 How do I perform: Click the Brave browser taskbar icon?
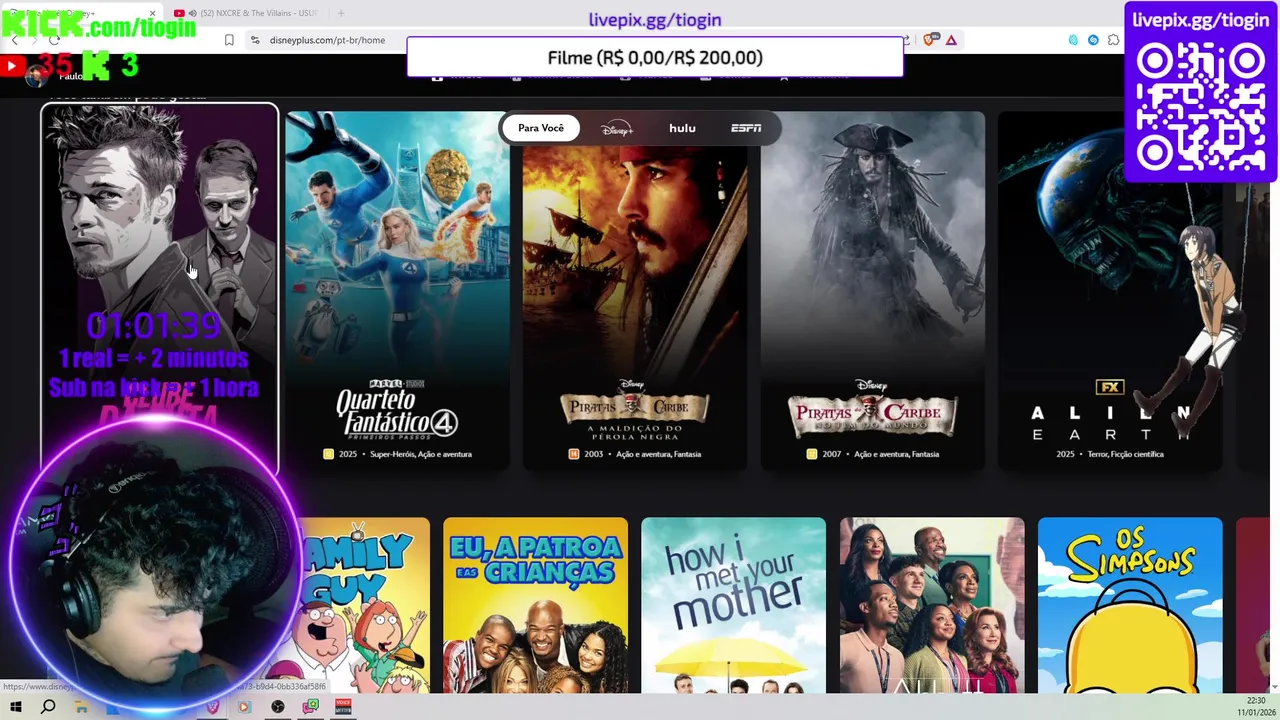coord(212,707)
